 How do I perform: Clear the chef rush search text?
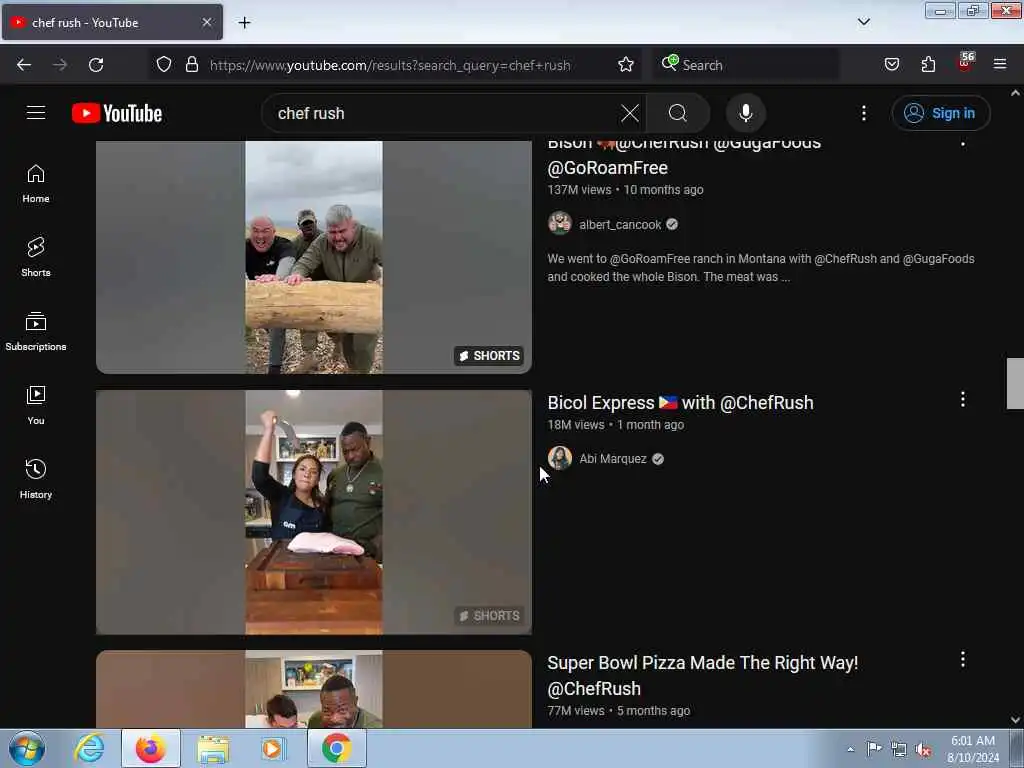(x=630, y=113)
